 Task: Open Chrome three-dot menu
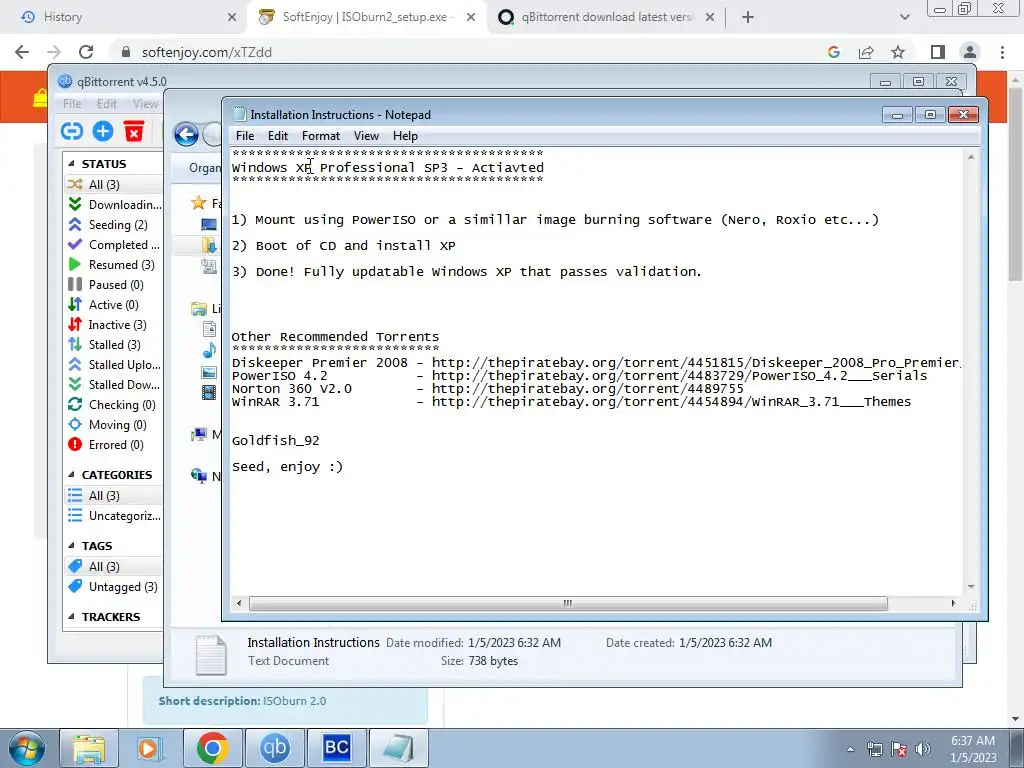(x=1002, y=52)
